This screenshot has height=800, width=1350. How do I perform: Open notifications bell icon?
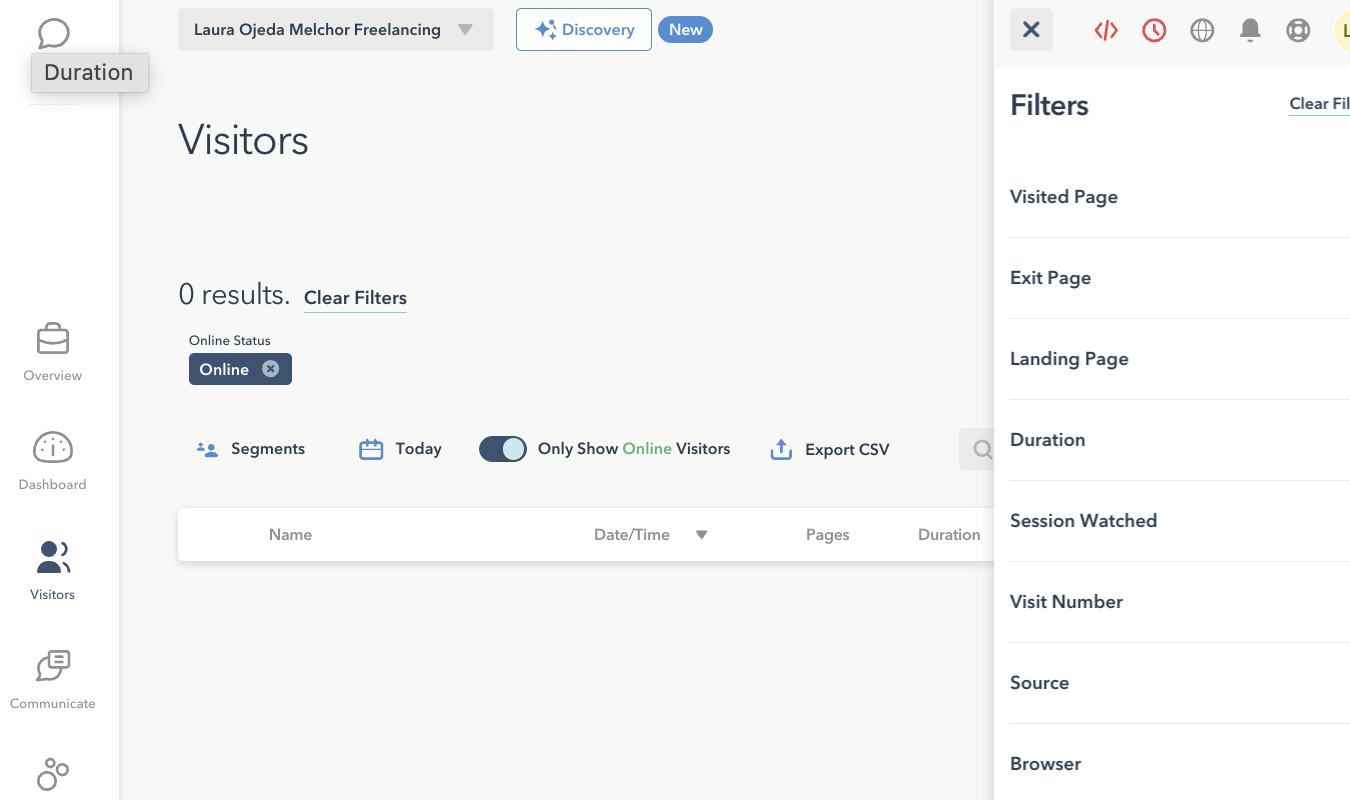coord(1250,30)
